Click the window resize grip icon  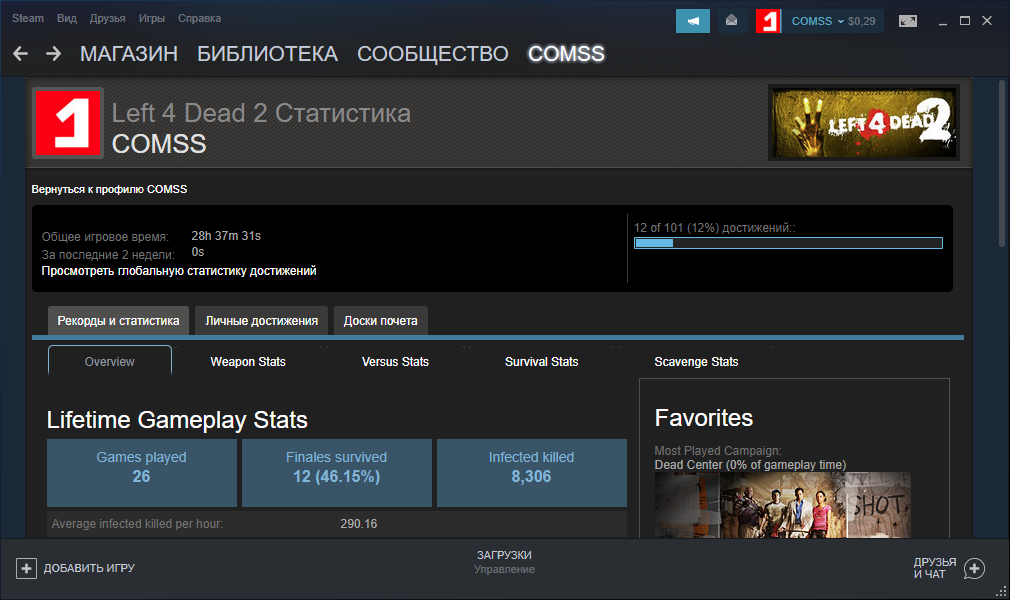pyautogui.click(x=1001, y=591)
